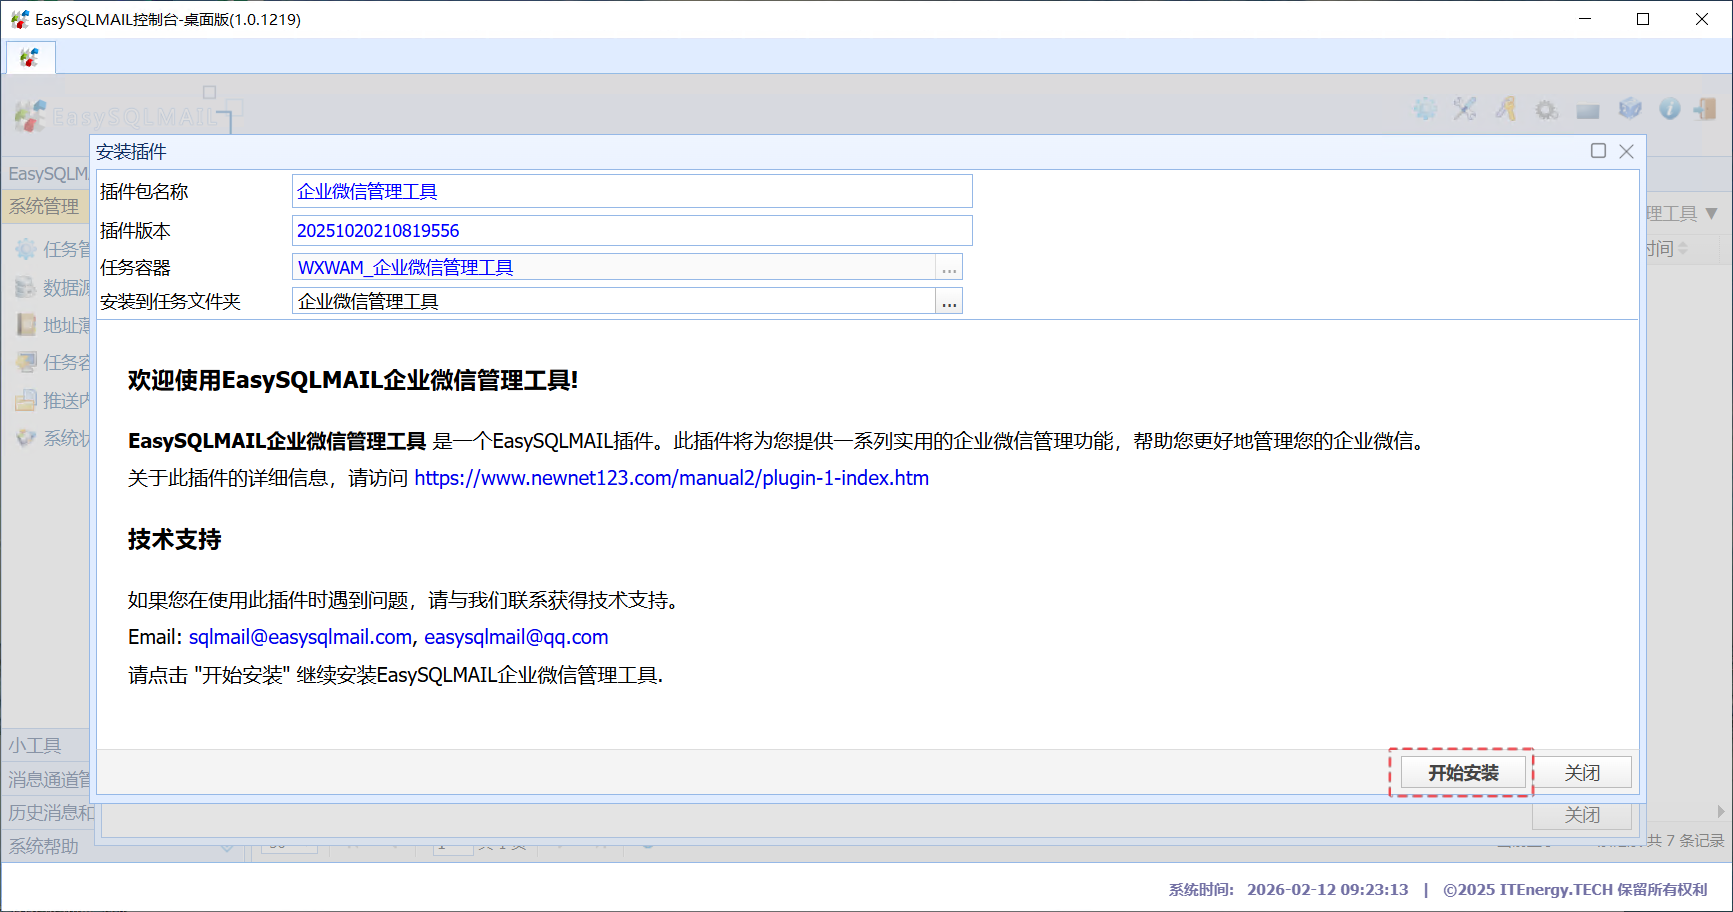Browse task container with ellipsis button
Screen dimensions: 1733x912
point(949,268)
